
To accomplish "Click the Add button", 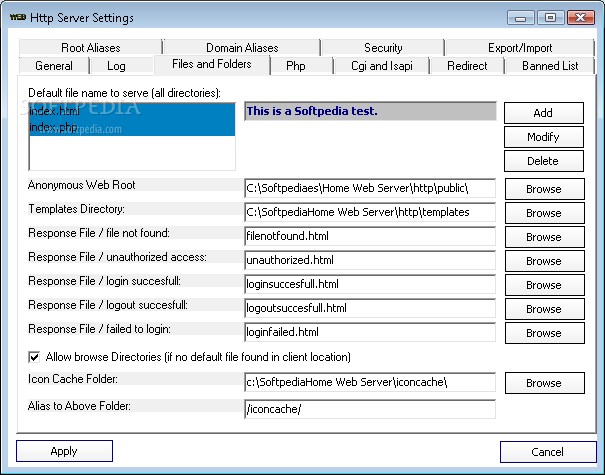I will (543, 113).
